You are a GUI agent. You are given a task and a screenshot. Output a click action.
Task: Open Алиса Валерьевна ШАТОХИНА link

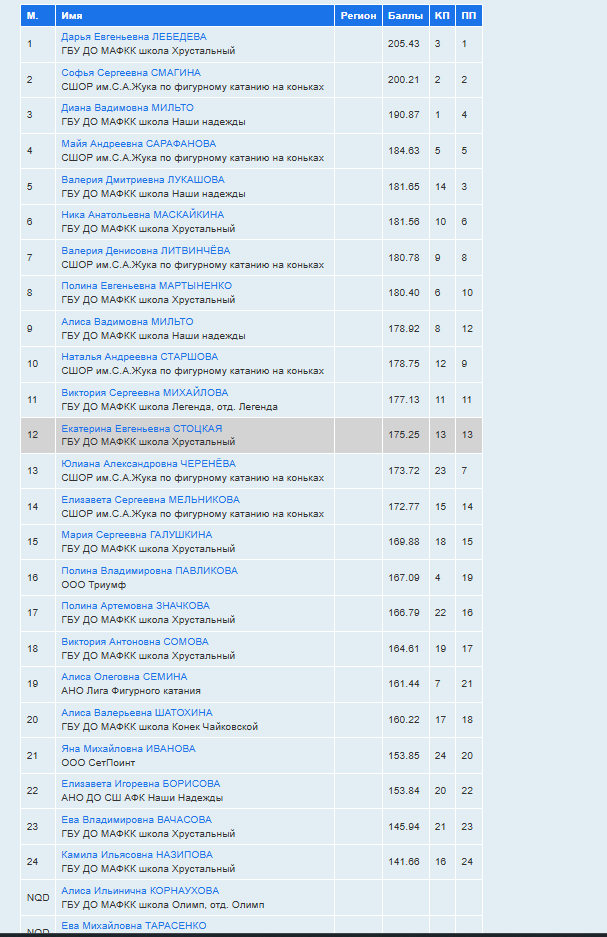(x=137, y=714)
